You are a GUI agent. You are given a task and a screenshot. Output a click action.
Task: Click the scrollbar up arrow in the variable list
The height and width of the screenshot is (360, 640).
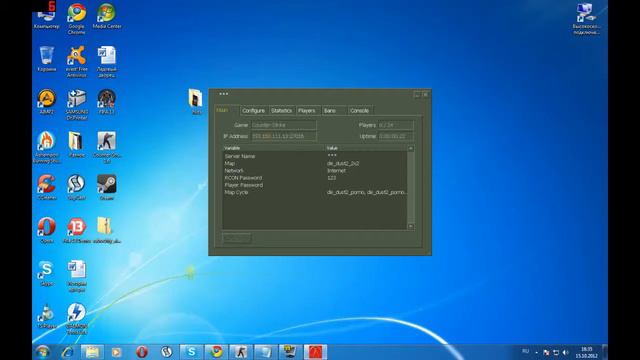(411, 149)
